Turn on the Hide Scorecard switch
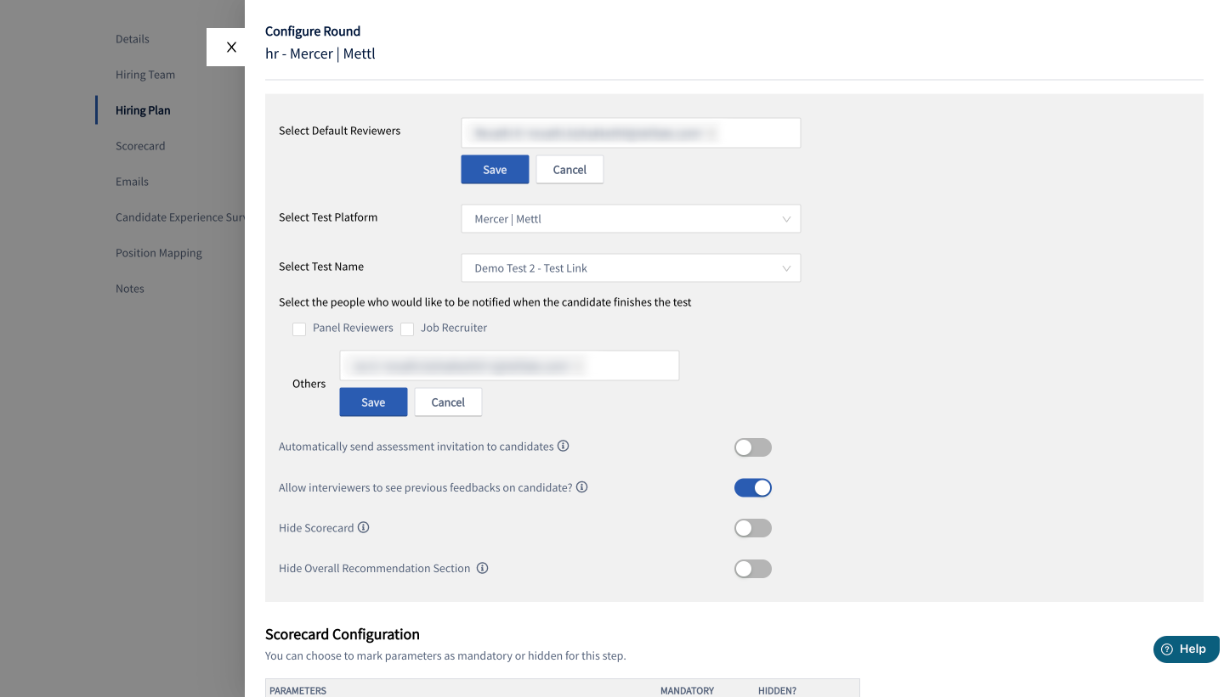1224x697 pixels. click(753, 528)
